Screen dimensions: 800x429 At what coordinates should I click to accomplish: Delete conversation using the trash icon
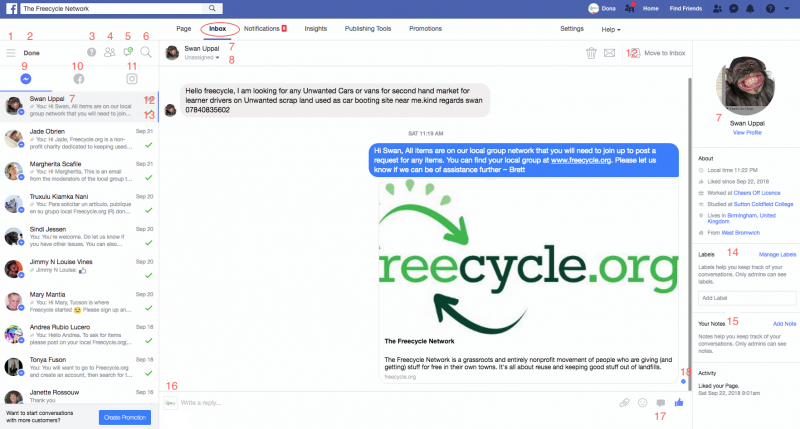[591, 52]
